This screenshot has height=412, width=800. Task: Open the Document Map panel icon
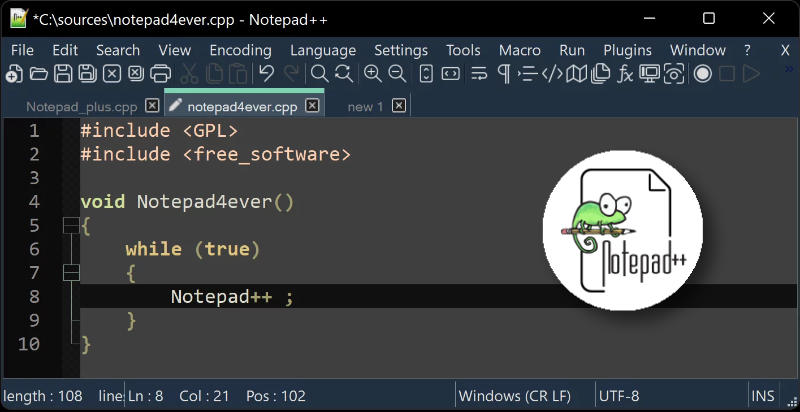577,74
